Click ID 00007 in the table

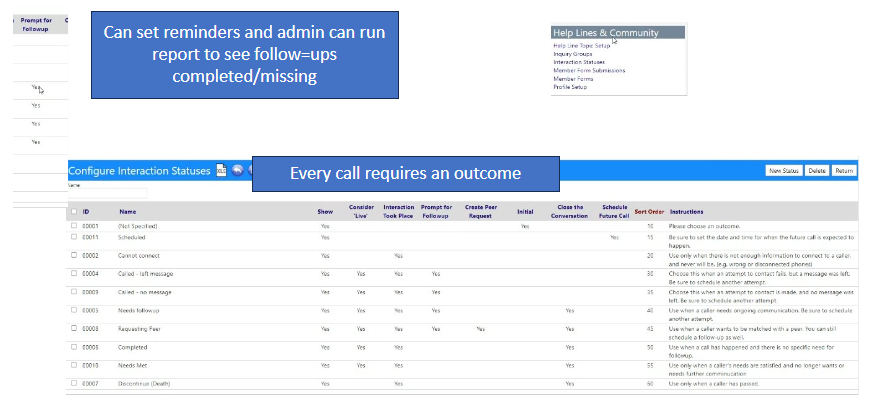[x=90, y=384]
